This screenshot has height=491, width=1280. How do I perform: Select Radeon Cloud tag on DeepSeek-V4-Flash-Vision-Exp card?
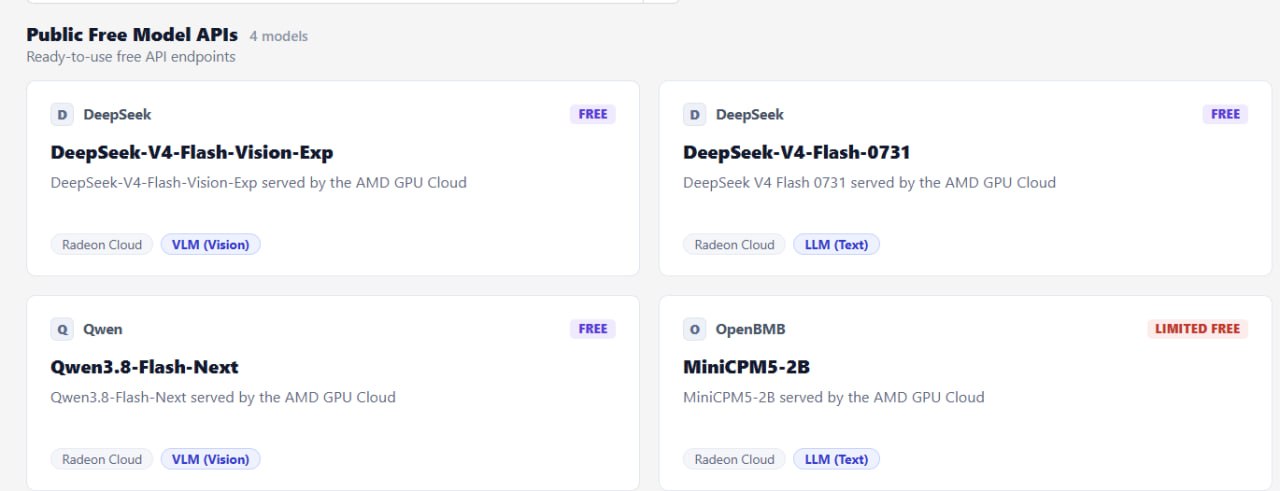click(102, 245)
